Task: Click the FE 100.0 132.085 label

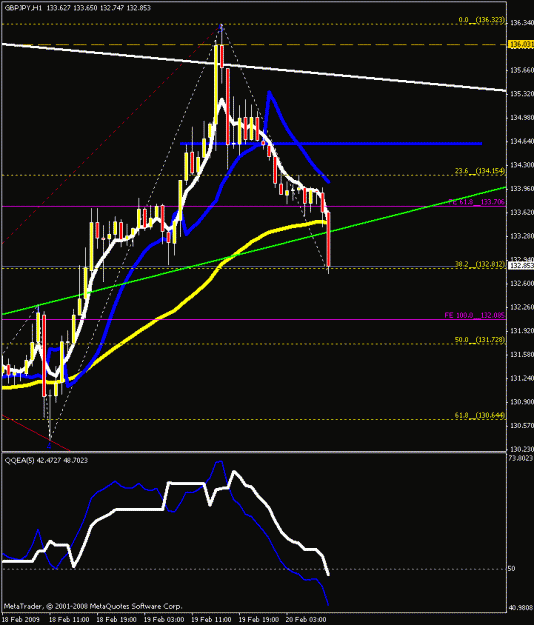Action: [x=475, y=315]
